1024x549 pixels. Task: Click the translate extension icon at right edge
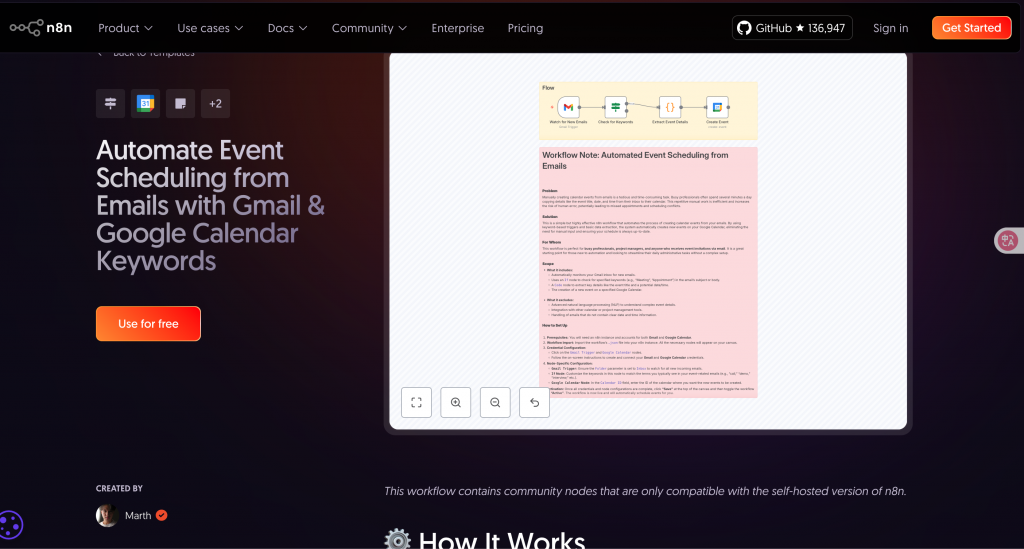click(1008, 240)
